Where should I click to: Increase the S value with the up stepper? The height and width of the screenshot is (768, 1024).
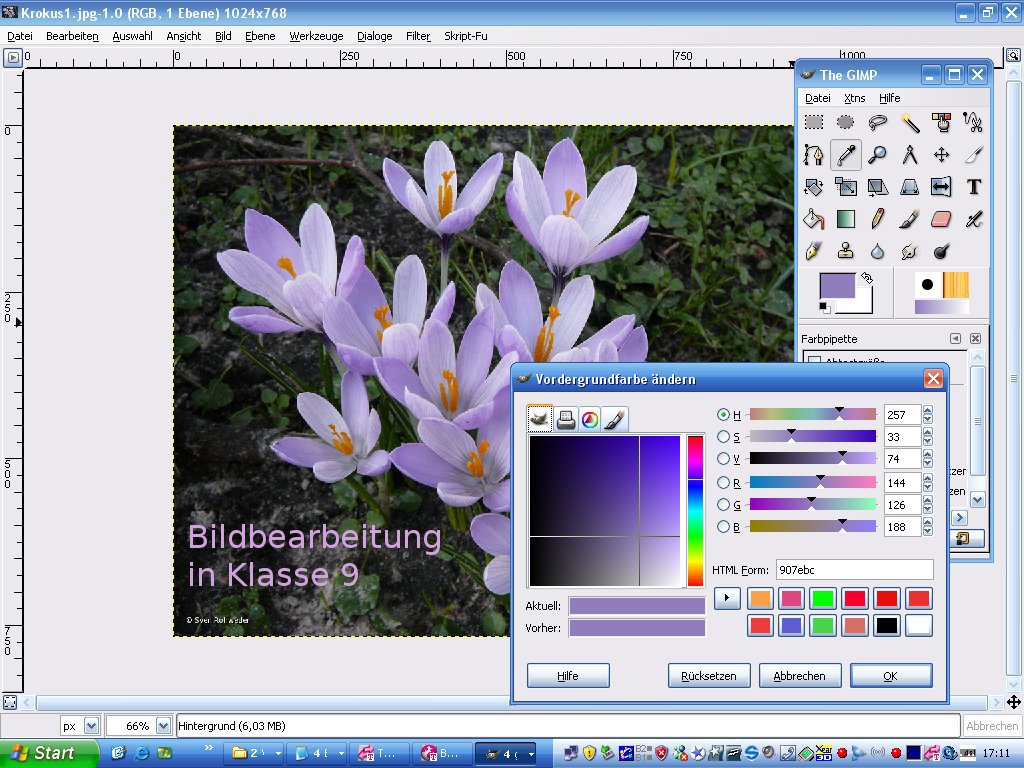coord(928,432)
